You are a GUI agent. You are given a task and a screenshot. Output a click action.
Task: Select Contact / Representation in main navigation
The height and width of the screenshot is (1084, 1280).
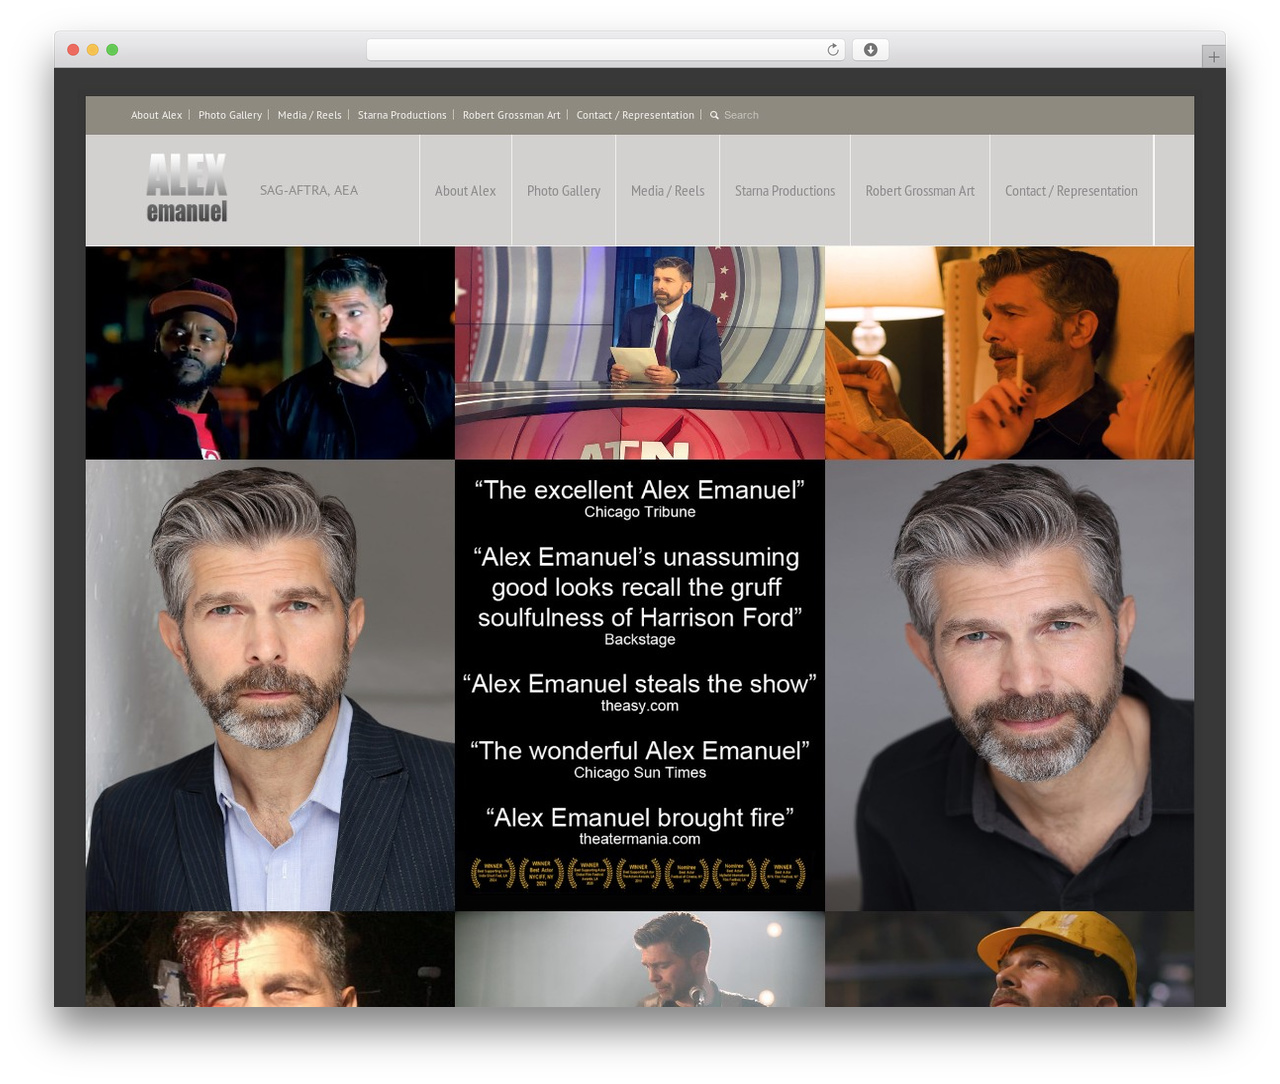pyautogui.click(x=1071, y=191)
